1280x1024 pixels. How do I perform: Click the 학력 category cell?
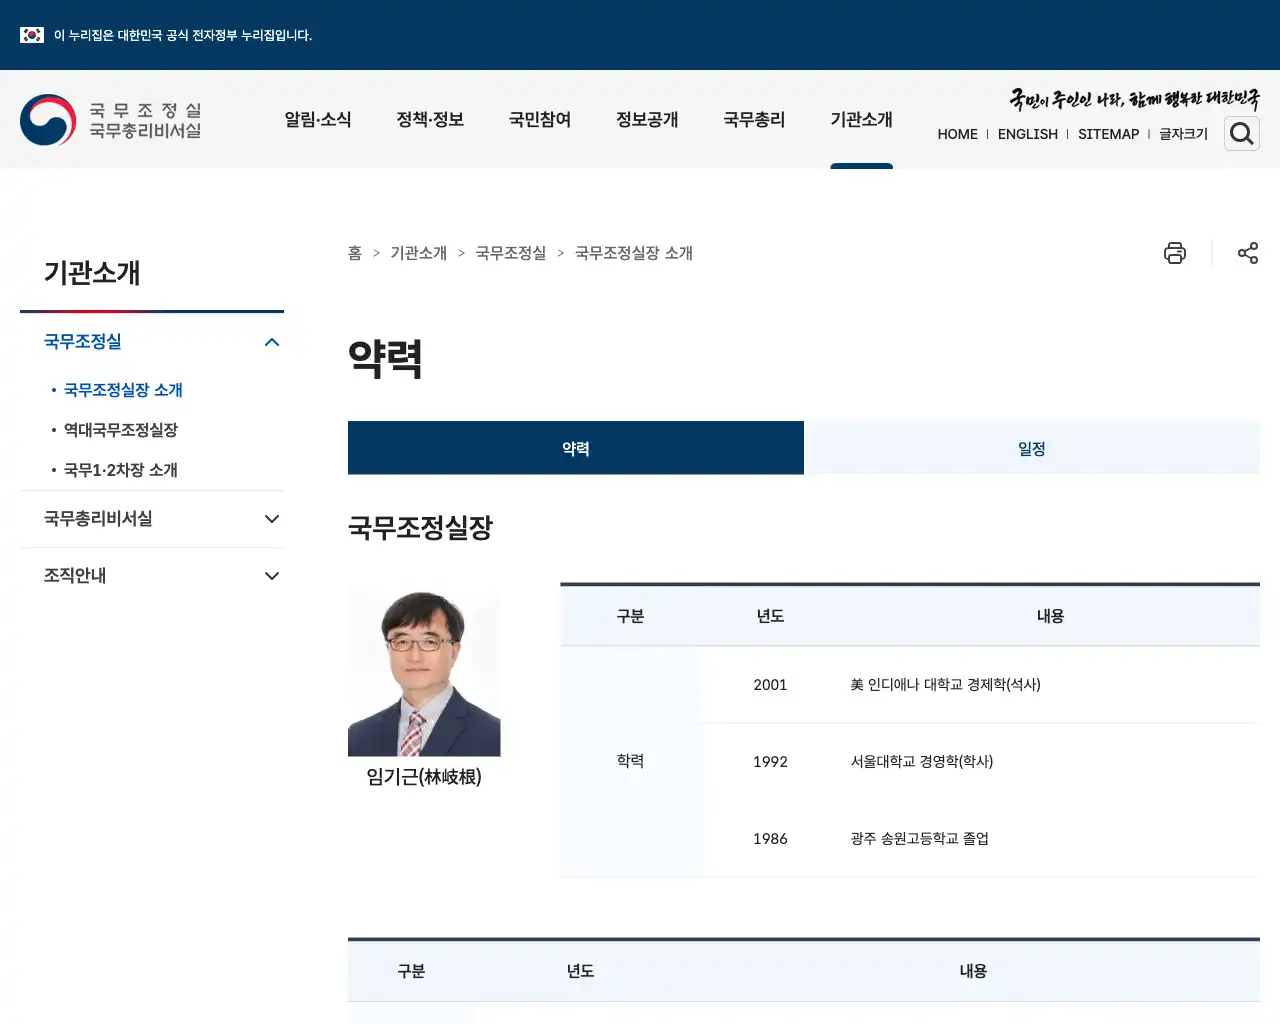tap(630, 761)
